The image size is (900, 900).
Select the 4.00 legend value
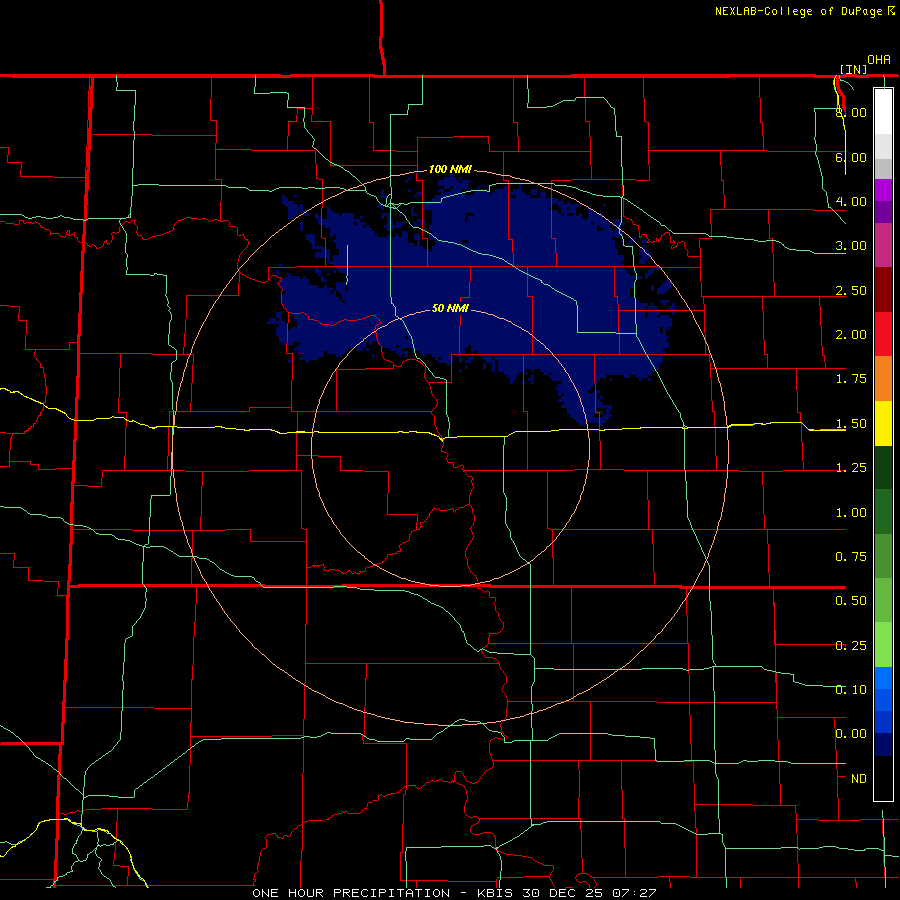pyautogui.click(x=851, y=201)
